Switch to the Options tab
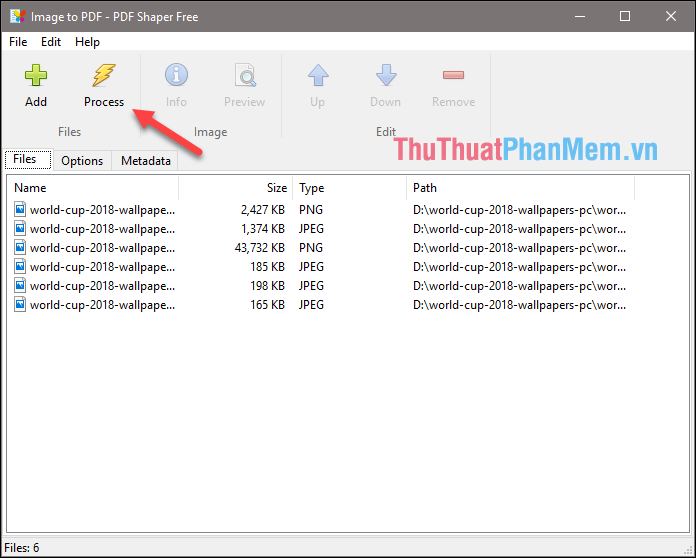Image resolution: width=696 pixels, height=558 pixels. click(82, 161)
